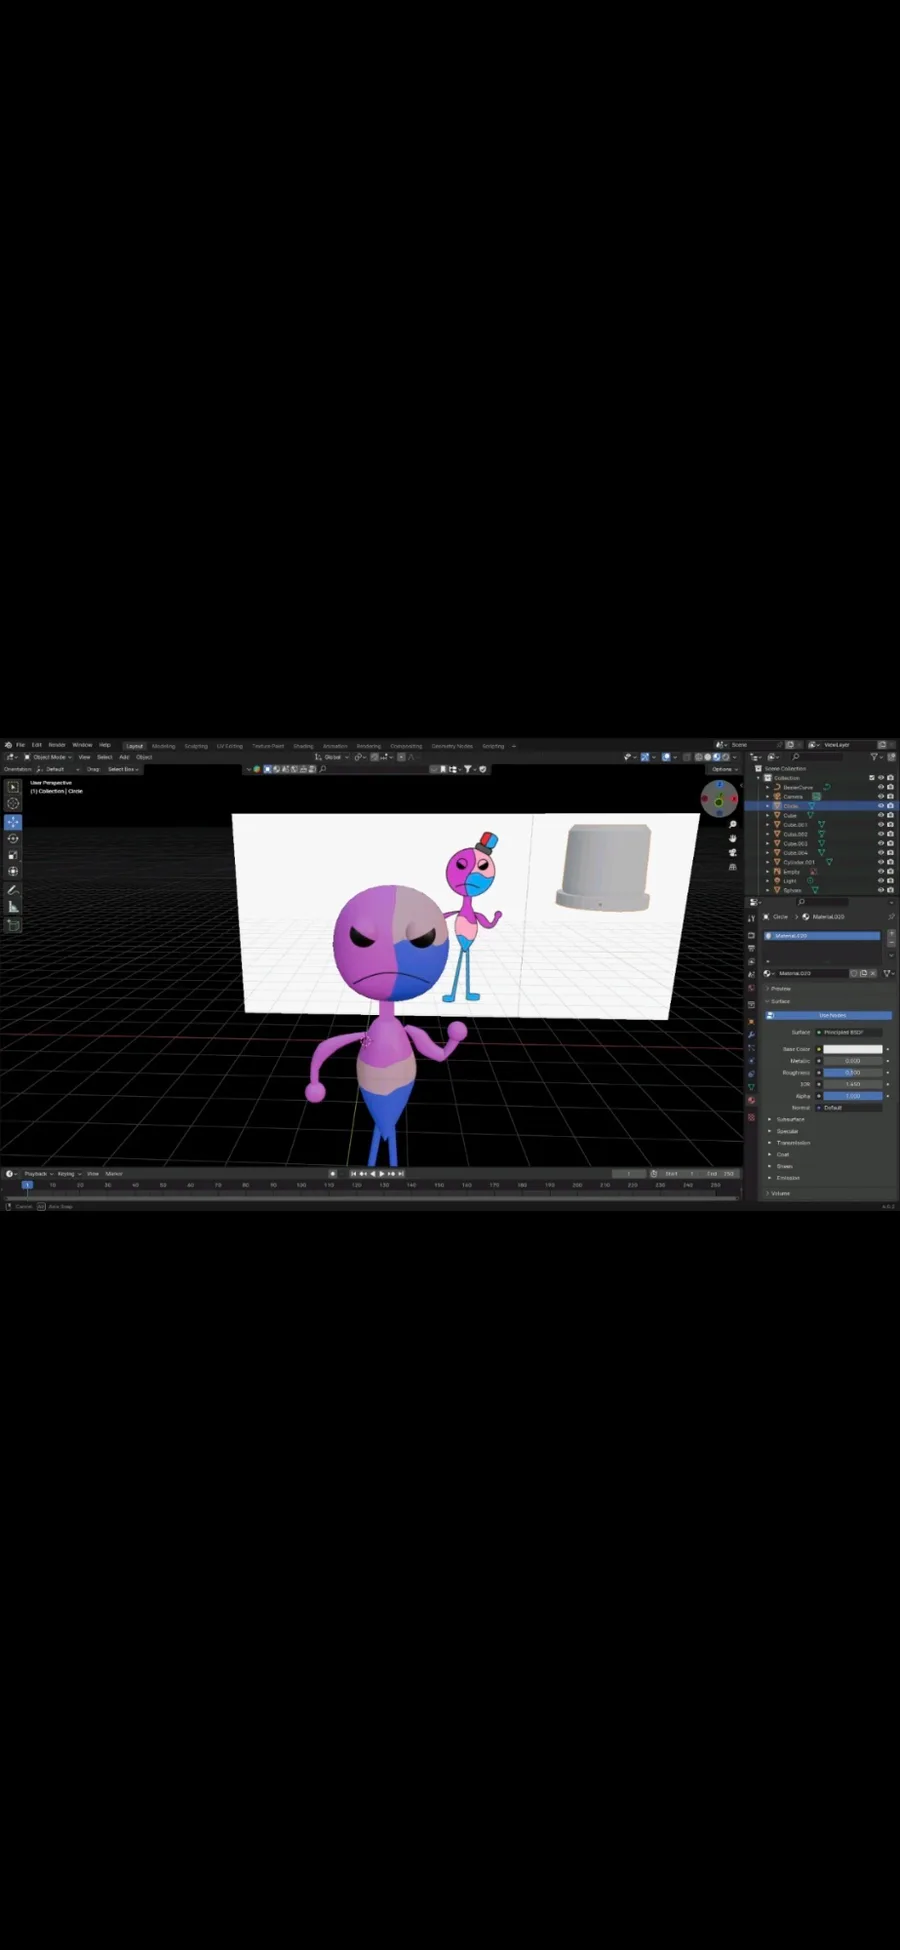Click the Roughness value slider

[853, 1072]
